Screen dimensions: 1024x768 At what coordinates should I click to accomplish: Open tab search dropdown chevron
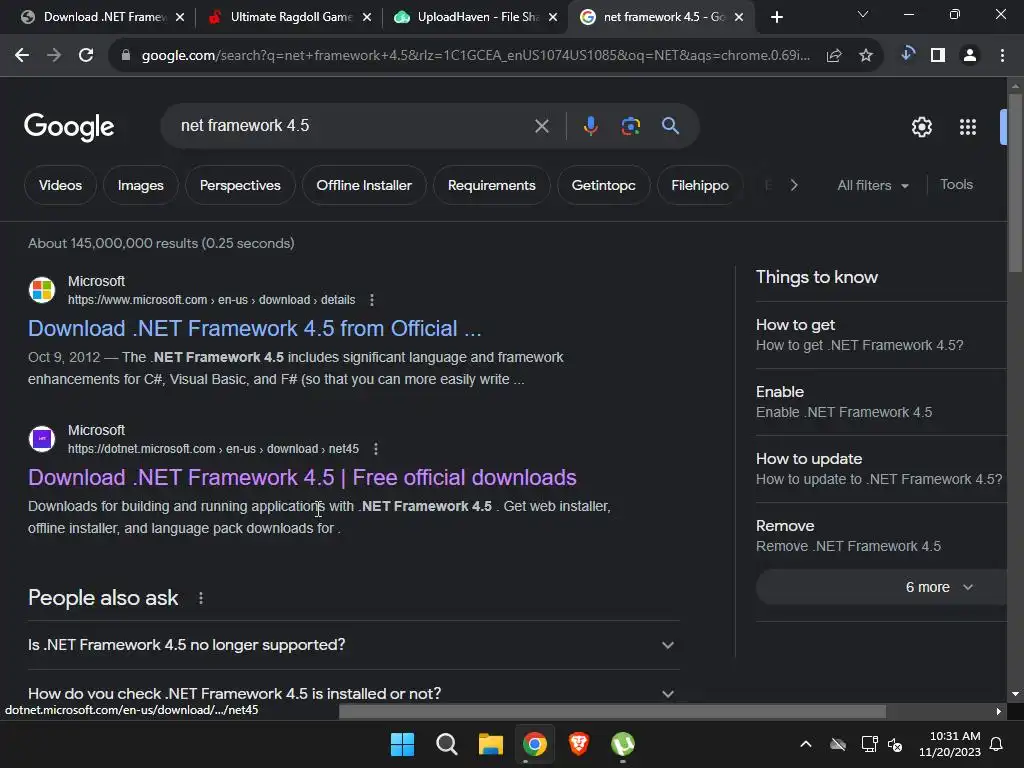coord(863,14)
